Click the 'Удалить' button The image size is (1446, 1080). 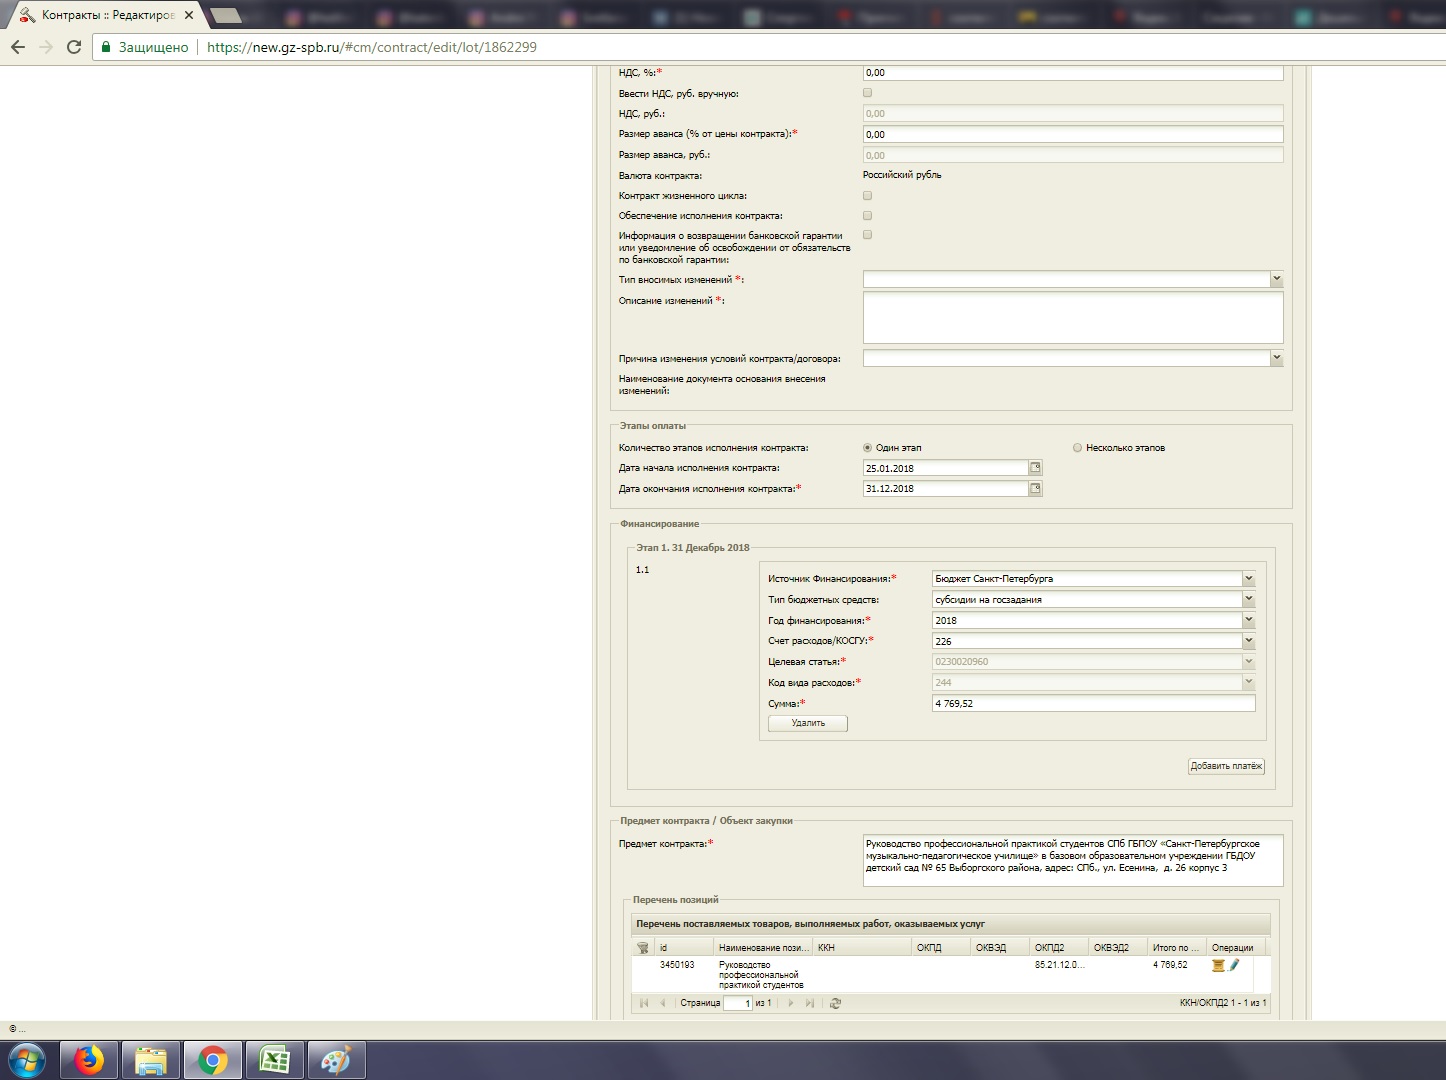[x=808, y=723]
